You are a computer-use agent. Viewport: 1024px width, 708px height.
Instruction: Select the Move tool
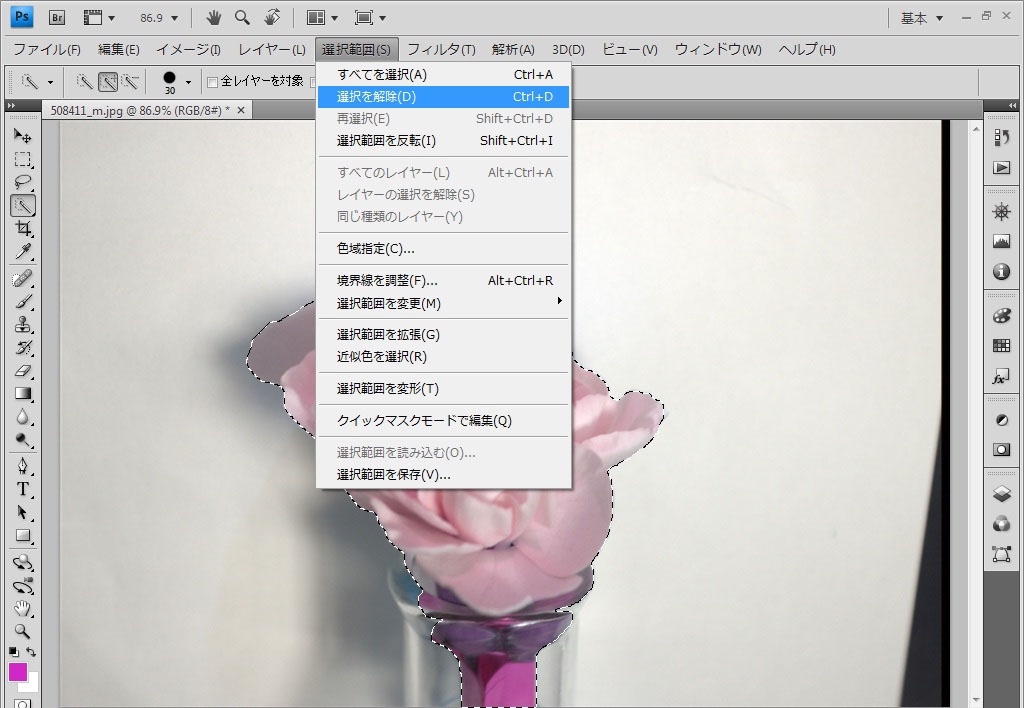pos(22,136)
